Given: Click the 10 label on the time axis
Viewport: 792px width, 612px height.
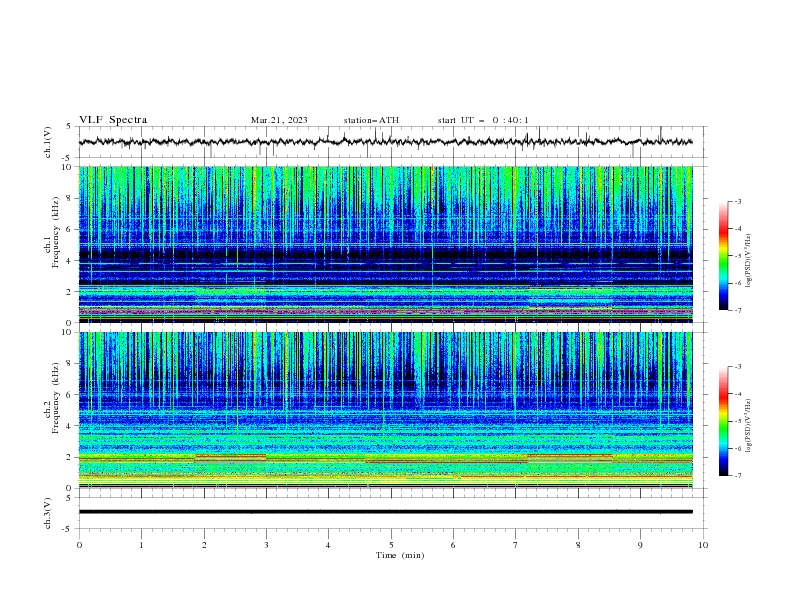Looking at the screenshot, I should (703, 545).
